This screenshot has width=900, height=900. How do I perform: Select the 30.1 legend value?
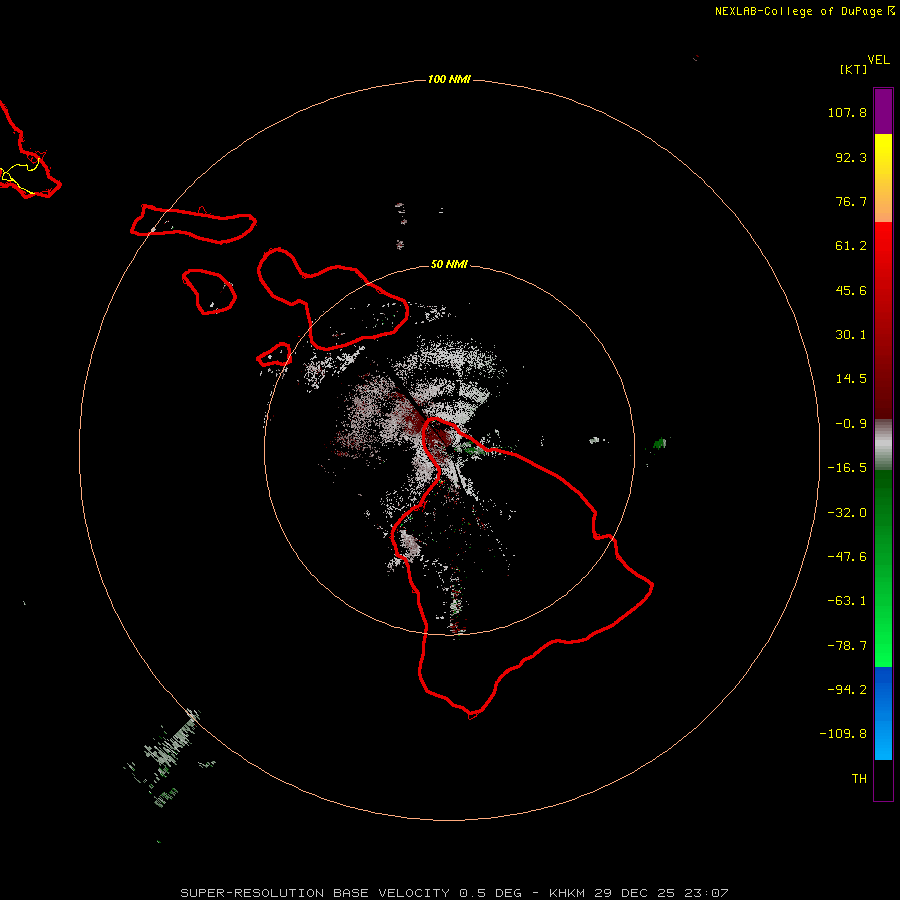851,335
